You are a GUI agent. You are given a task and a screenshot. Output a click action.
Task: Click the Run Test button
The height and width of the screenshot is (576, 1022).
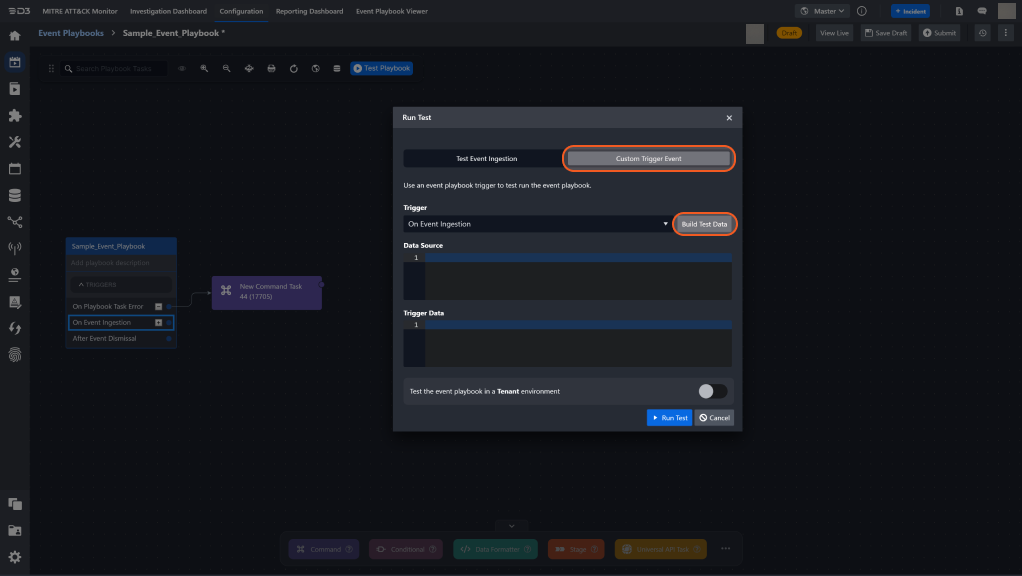669,417
